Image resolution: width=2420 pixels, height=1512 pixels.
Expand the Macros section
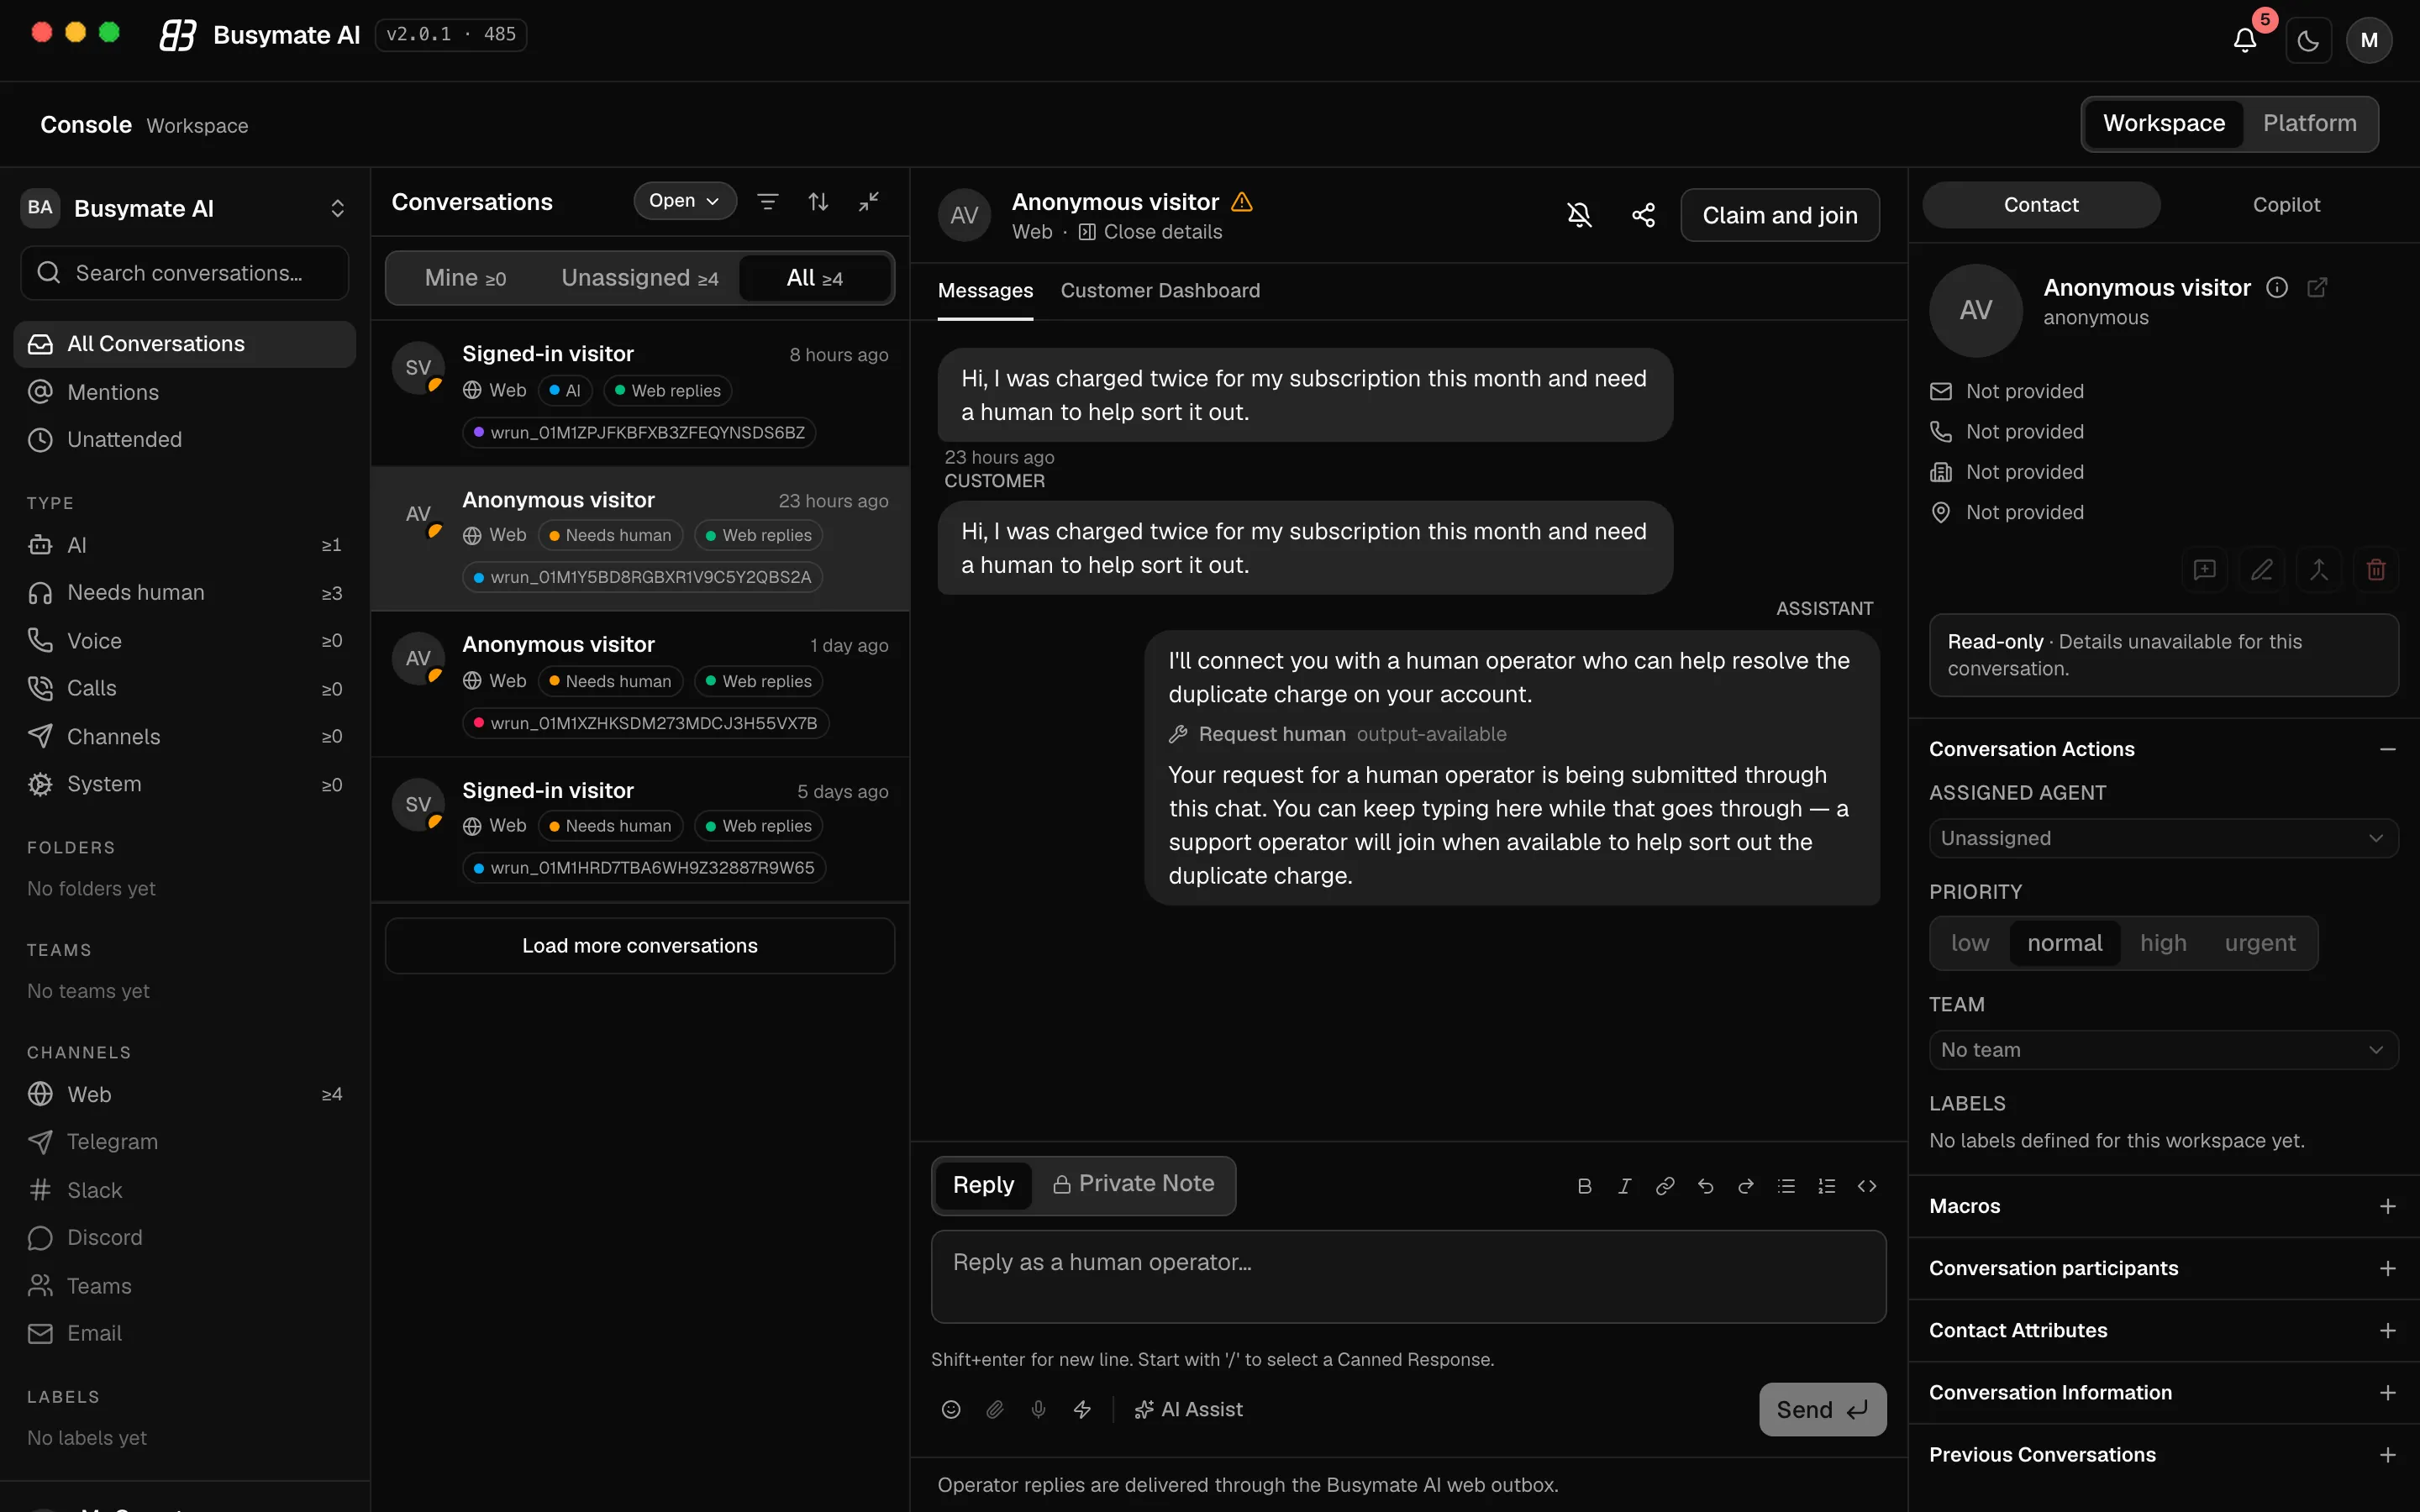click(x=2163, y=1206)
